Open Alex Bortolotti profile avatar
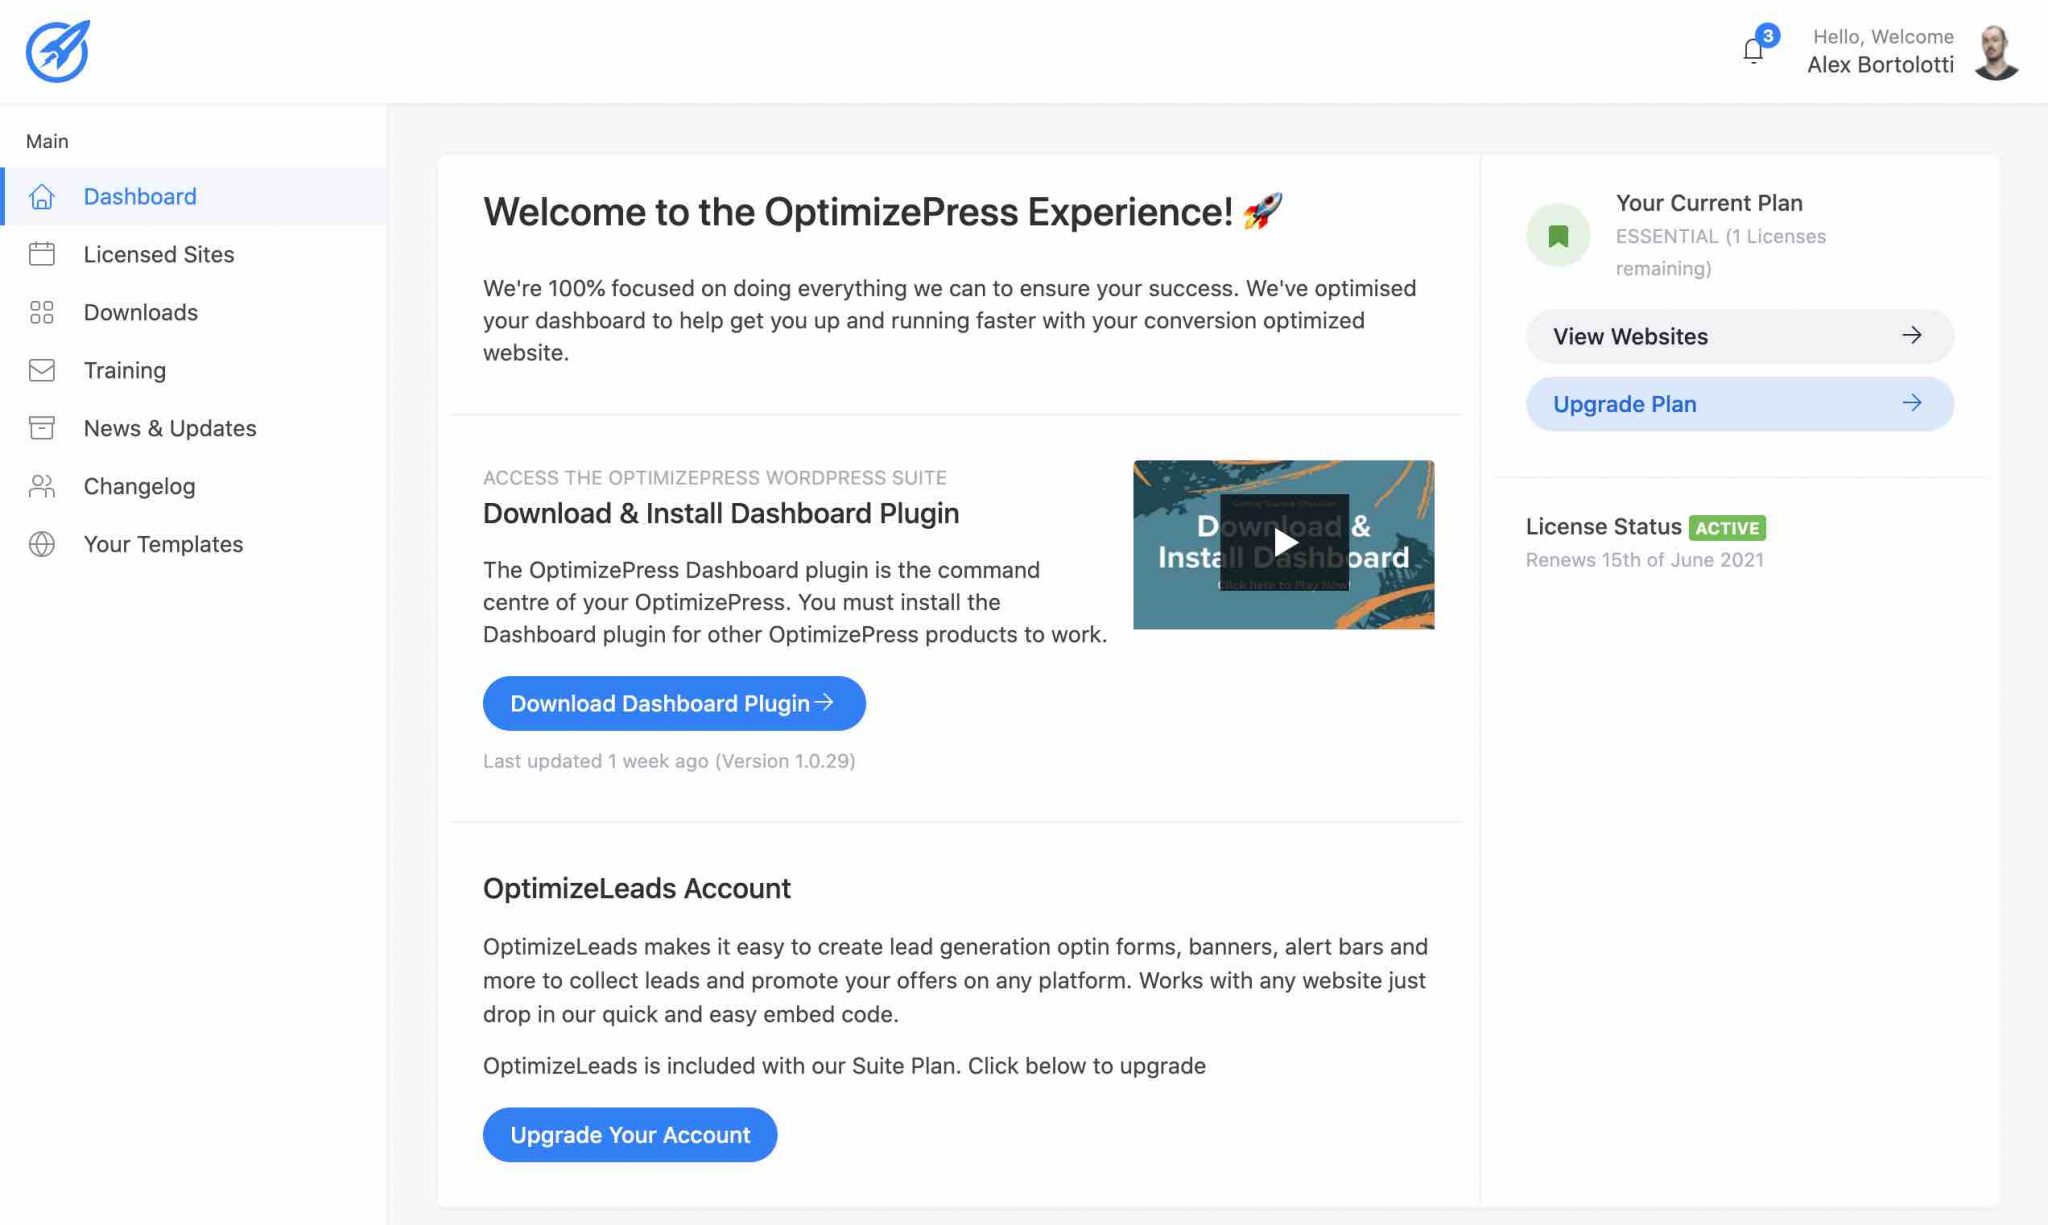2048x1225 pixels. tap(1996, 52)
